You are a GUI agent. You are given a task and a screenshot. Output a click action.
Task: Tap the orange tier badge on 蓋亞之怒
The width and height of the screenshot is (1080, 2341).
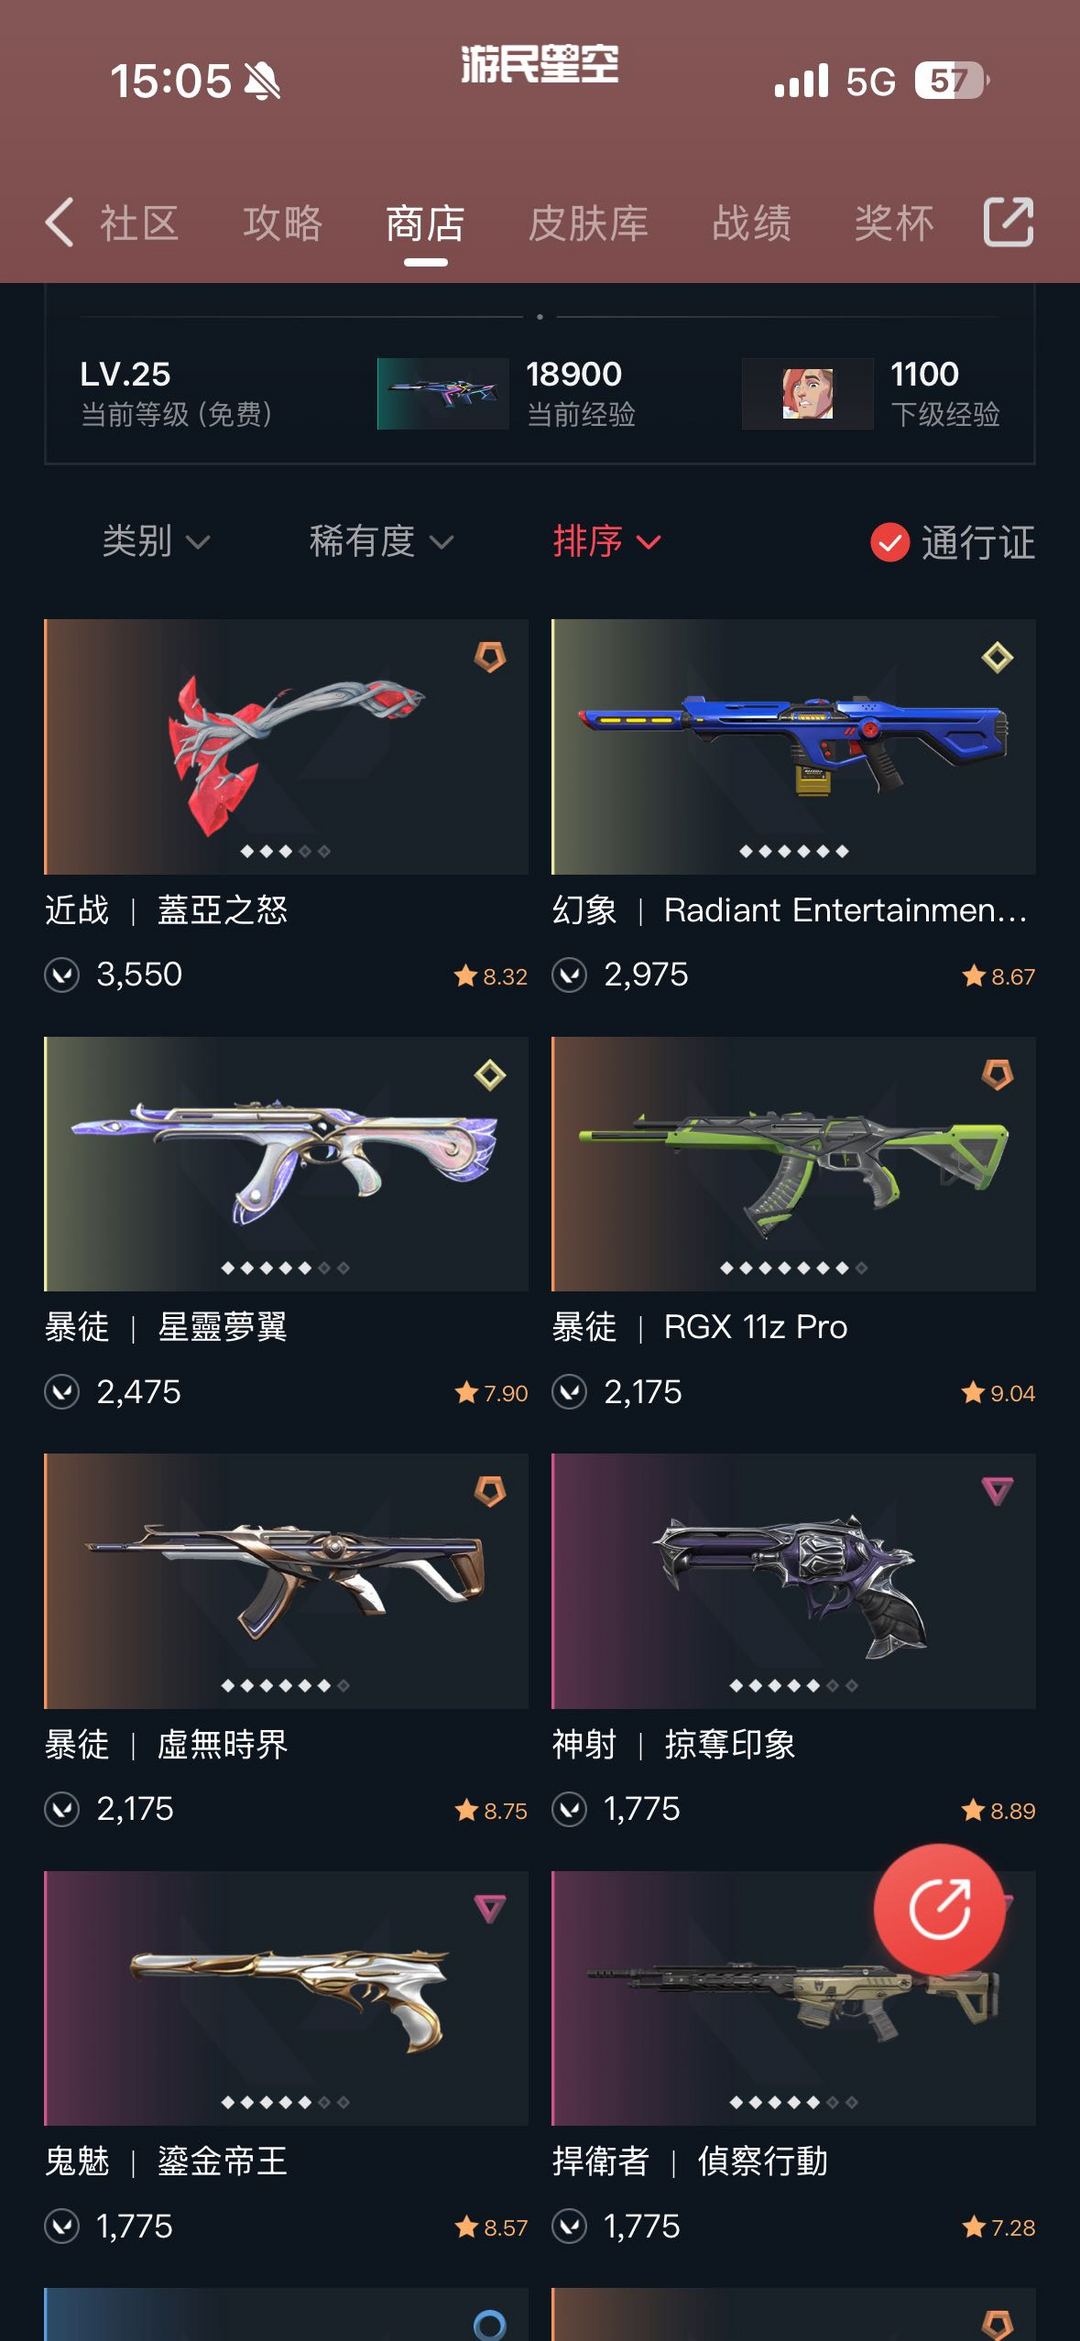pos(490,657)
